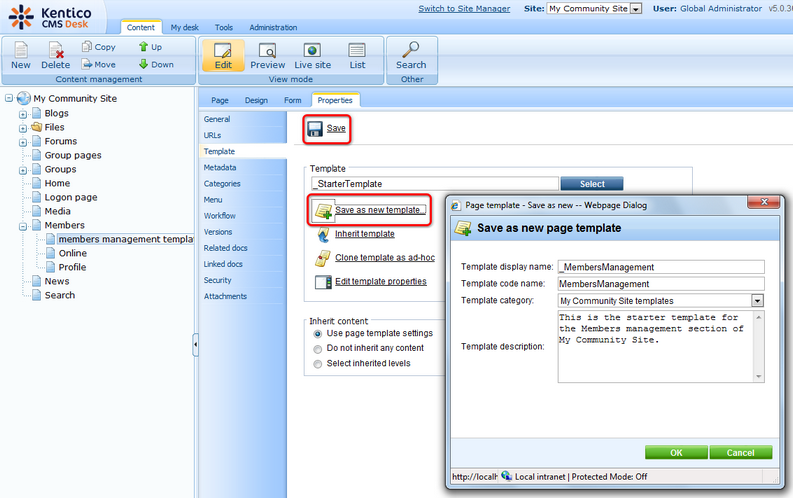The height and width of the screenshot is (498, 793).
Task: Click the Delete document icon
Action: click(x=55, y=51)
